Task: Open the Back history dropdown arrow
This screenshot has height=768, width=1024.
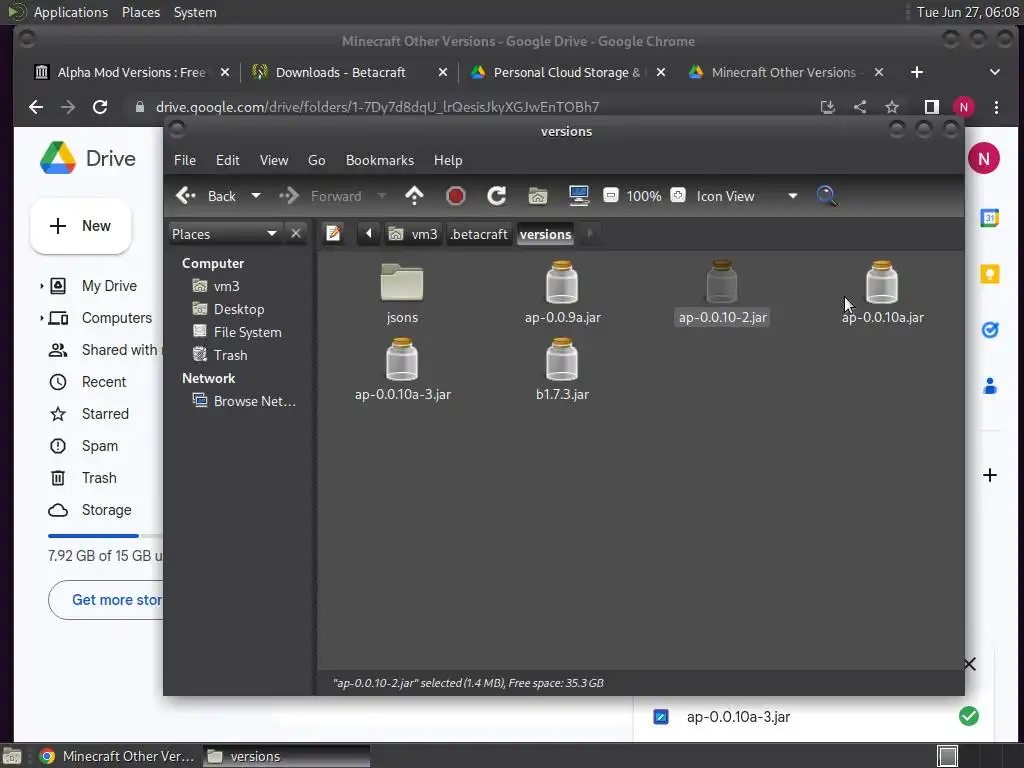Action: 256,195
